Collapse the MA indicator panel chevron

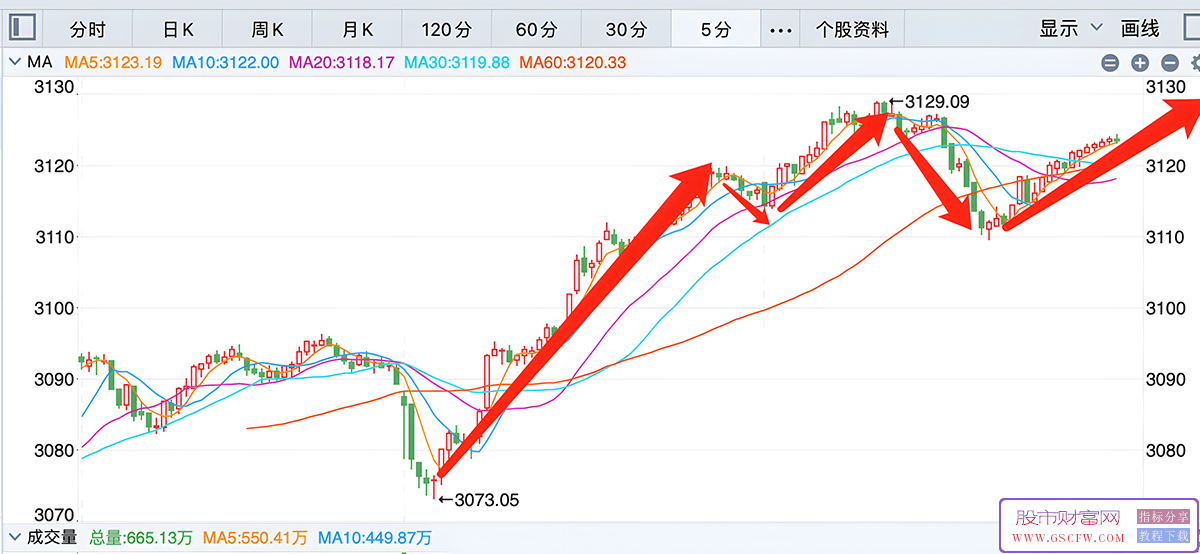coord(14,62)
